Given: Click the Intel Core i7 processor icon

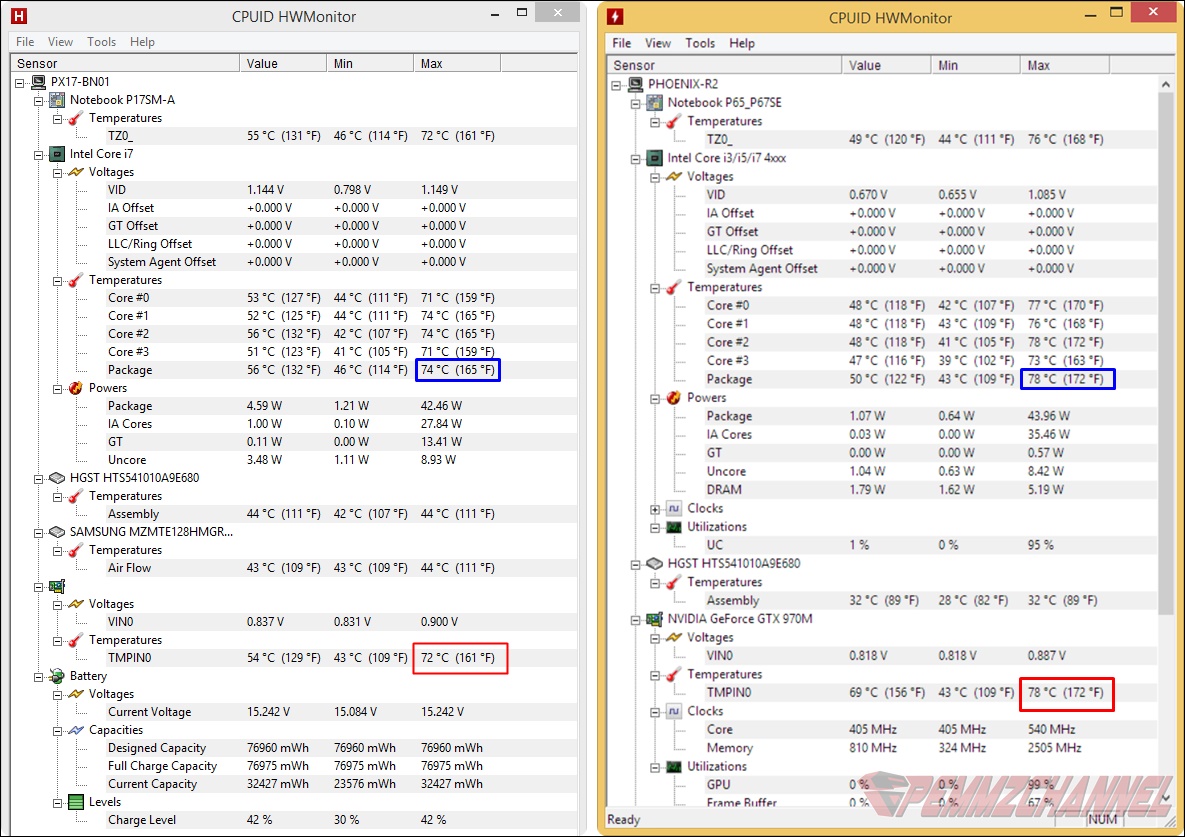Looking at the screenshot, I should (x=57, y=154).
